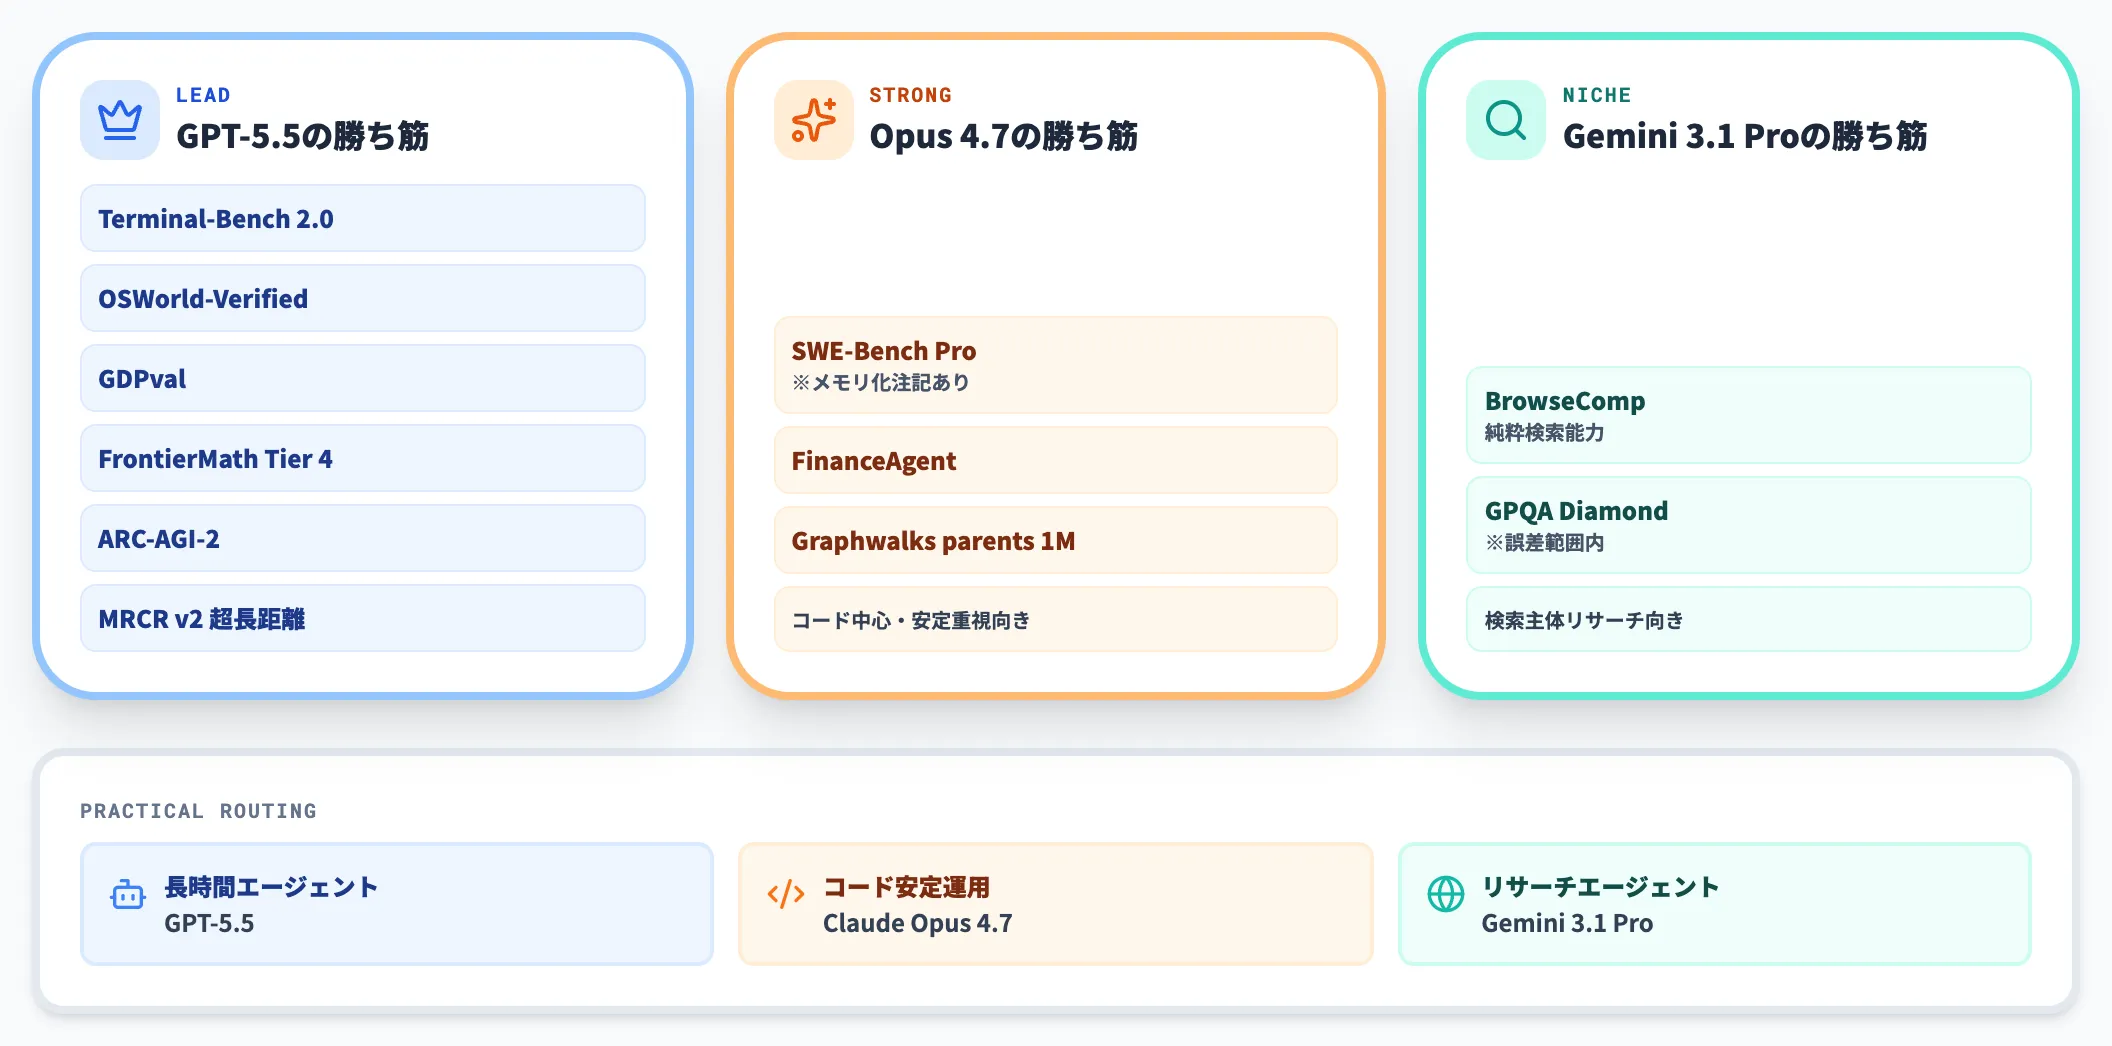
Task: Click the sparkle icon on the Opus 4.7 card
Action: [x=813, y=120]
